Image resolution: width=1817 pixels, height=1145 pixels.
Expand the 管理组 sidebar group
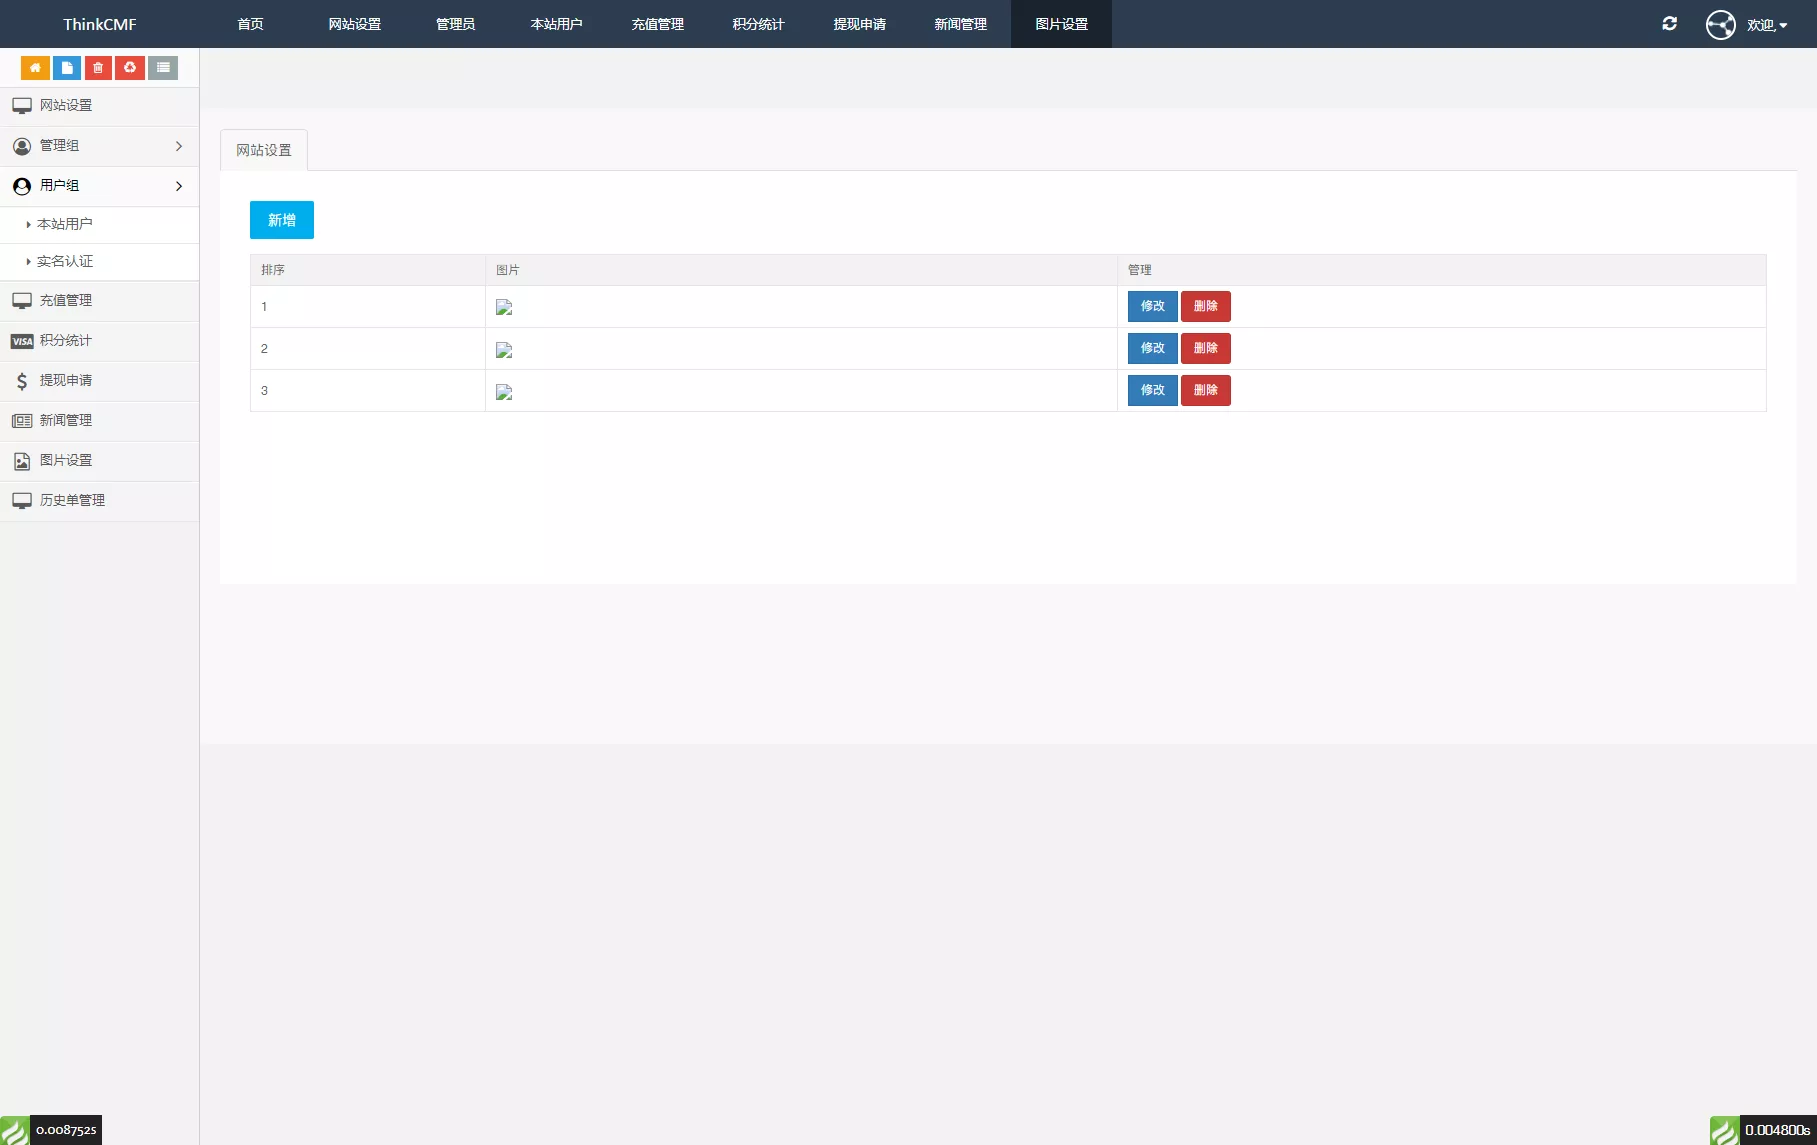click(99, 146)
